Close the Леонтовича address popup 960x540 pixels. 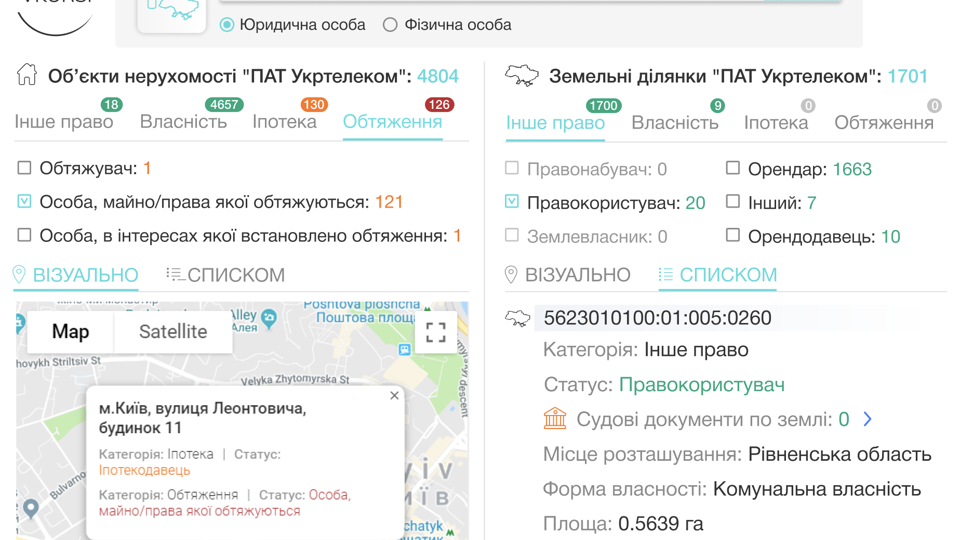coord(394,396)
